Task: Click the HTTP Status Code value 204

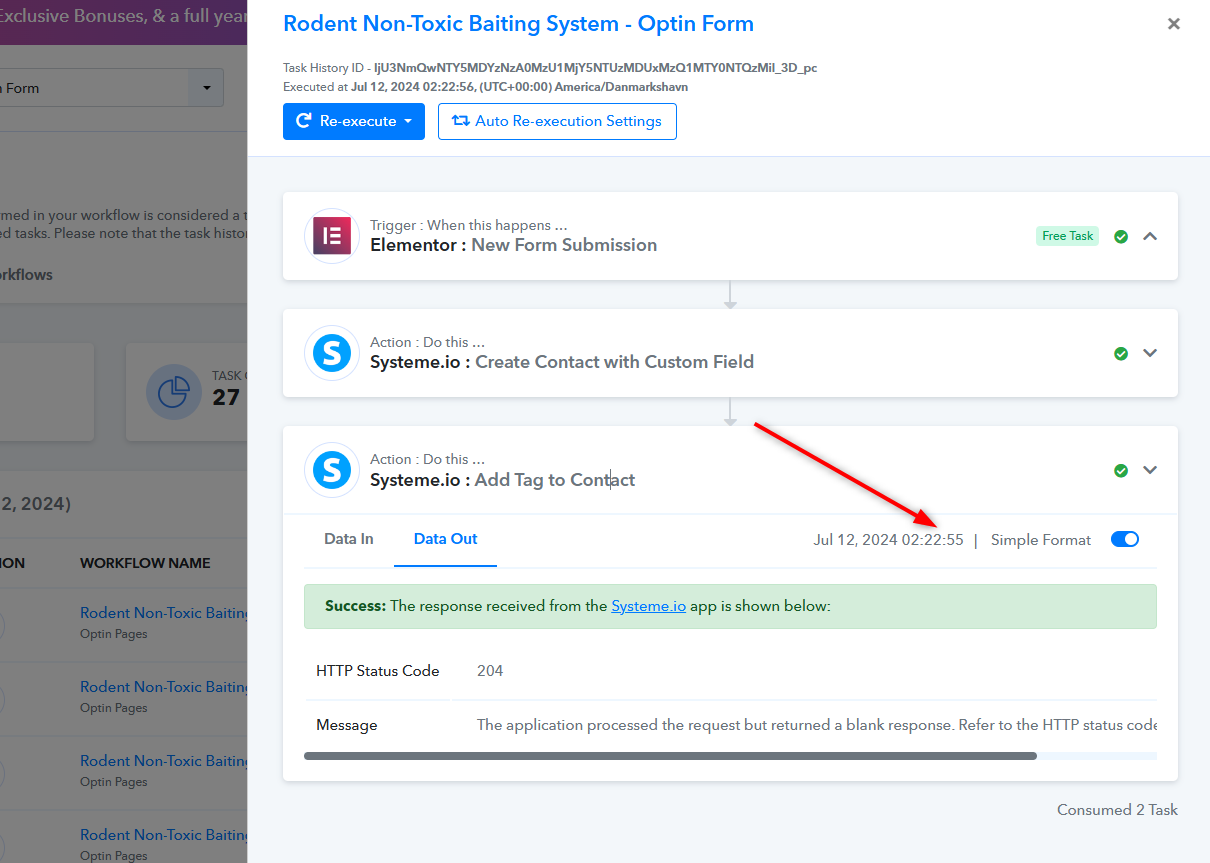Action: (x=490, y=671)
